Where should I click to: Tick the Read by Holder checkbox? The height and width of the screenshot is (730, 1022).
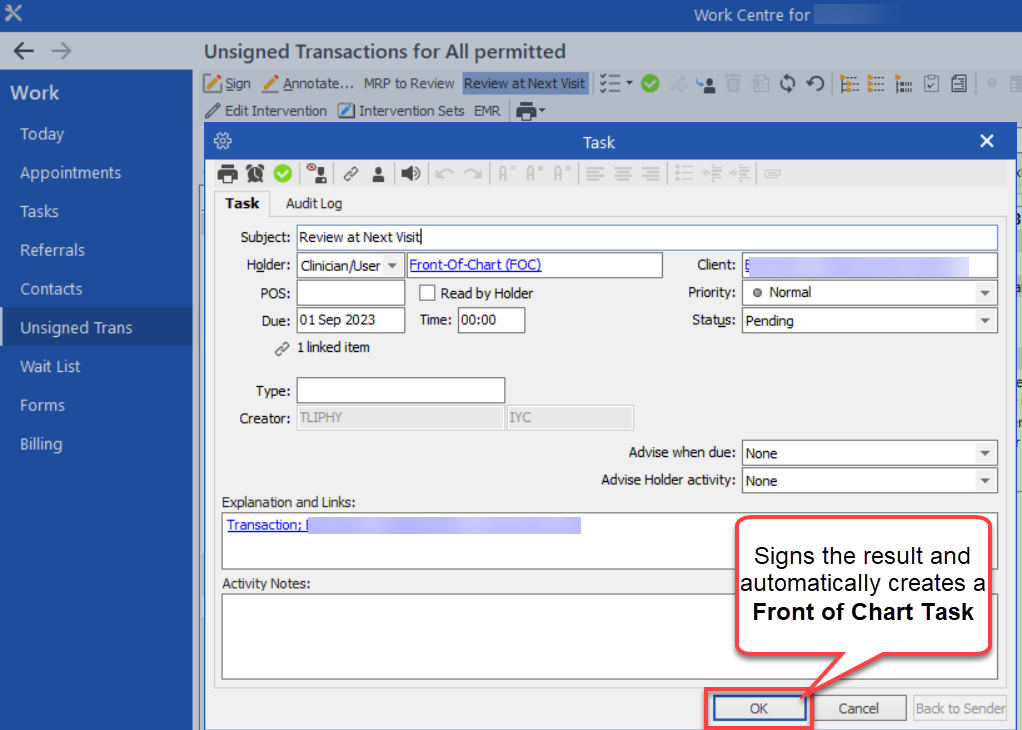click(x=427, y=293)
